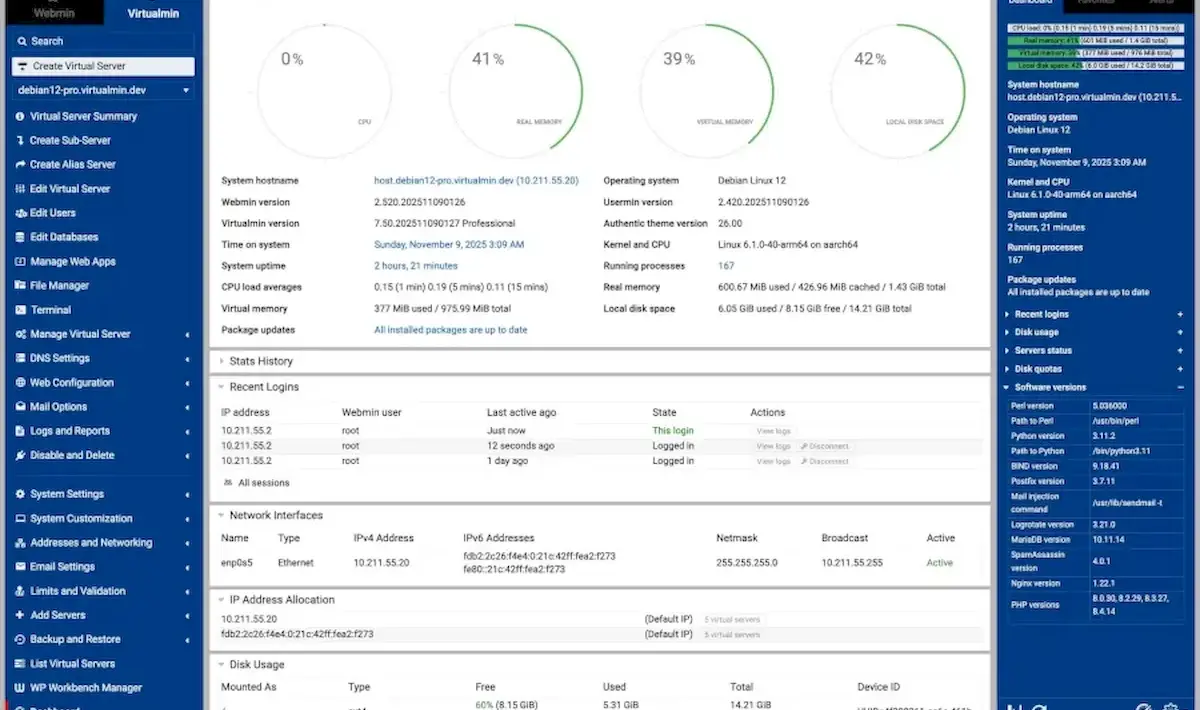Select the Dashboard tab in right panel
1200x710 pixels.
[x=1030, y=4]
